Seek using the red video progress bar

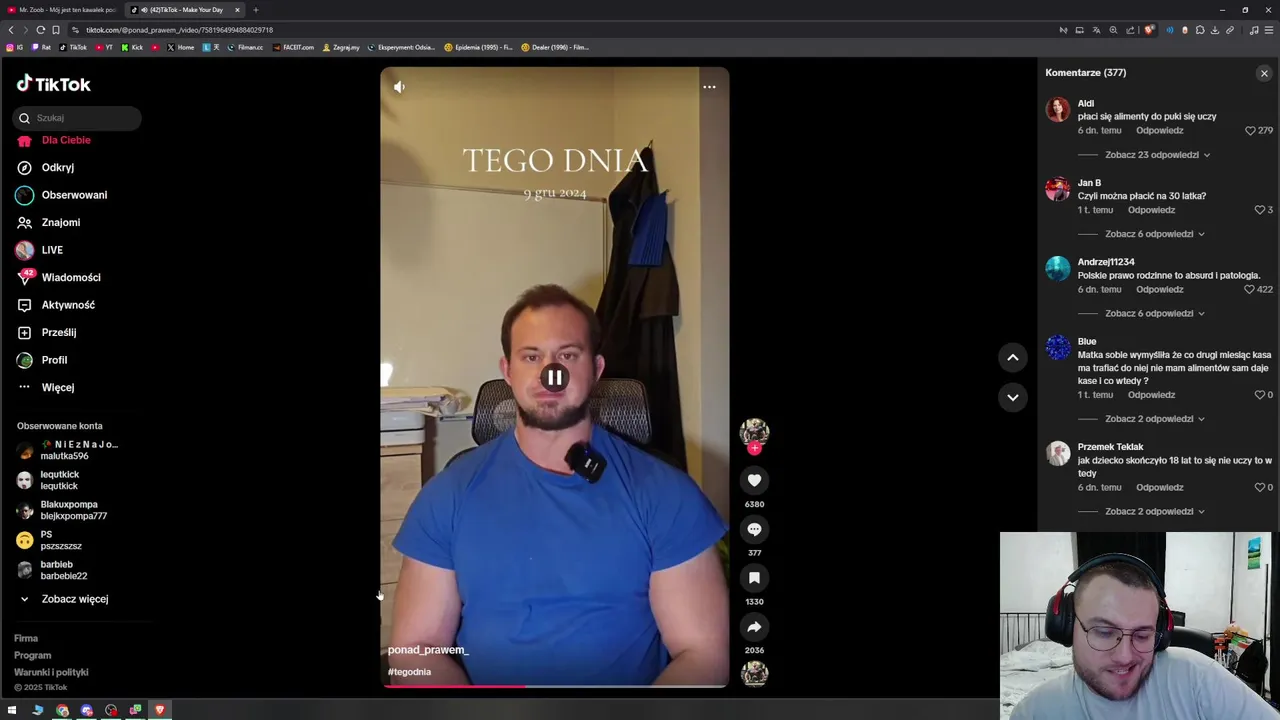(x=554, y=686)
